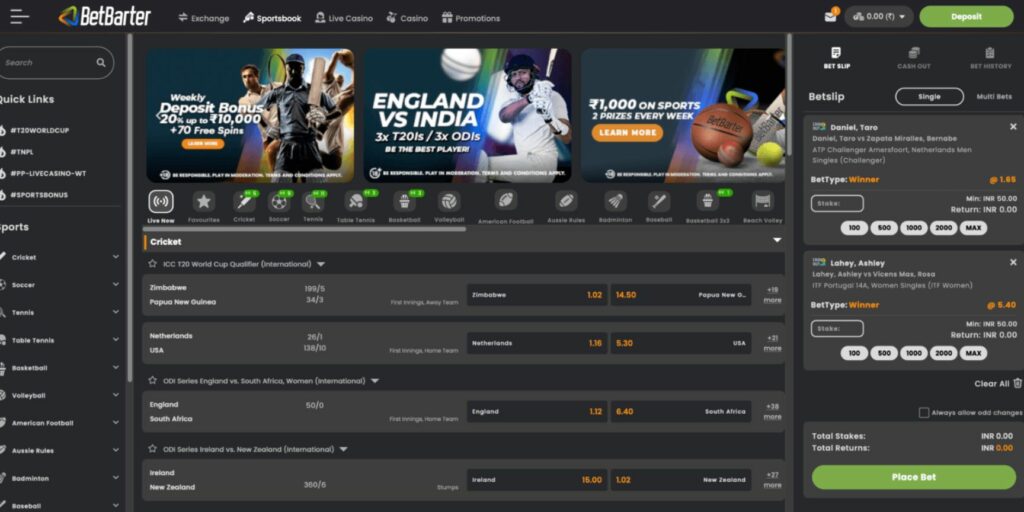1024x512 pixels.
Task: Click the sports icon row horizontal scrollbar
Action: [x=305, y=229]
